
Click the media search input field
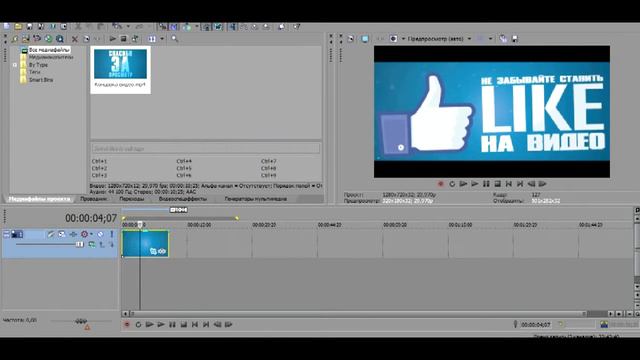pyautogui.click(x=206, y=149)
